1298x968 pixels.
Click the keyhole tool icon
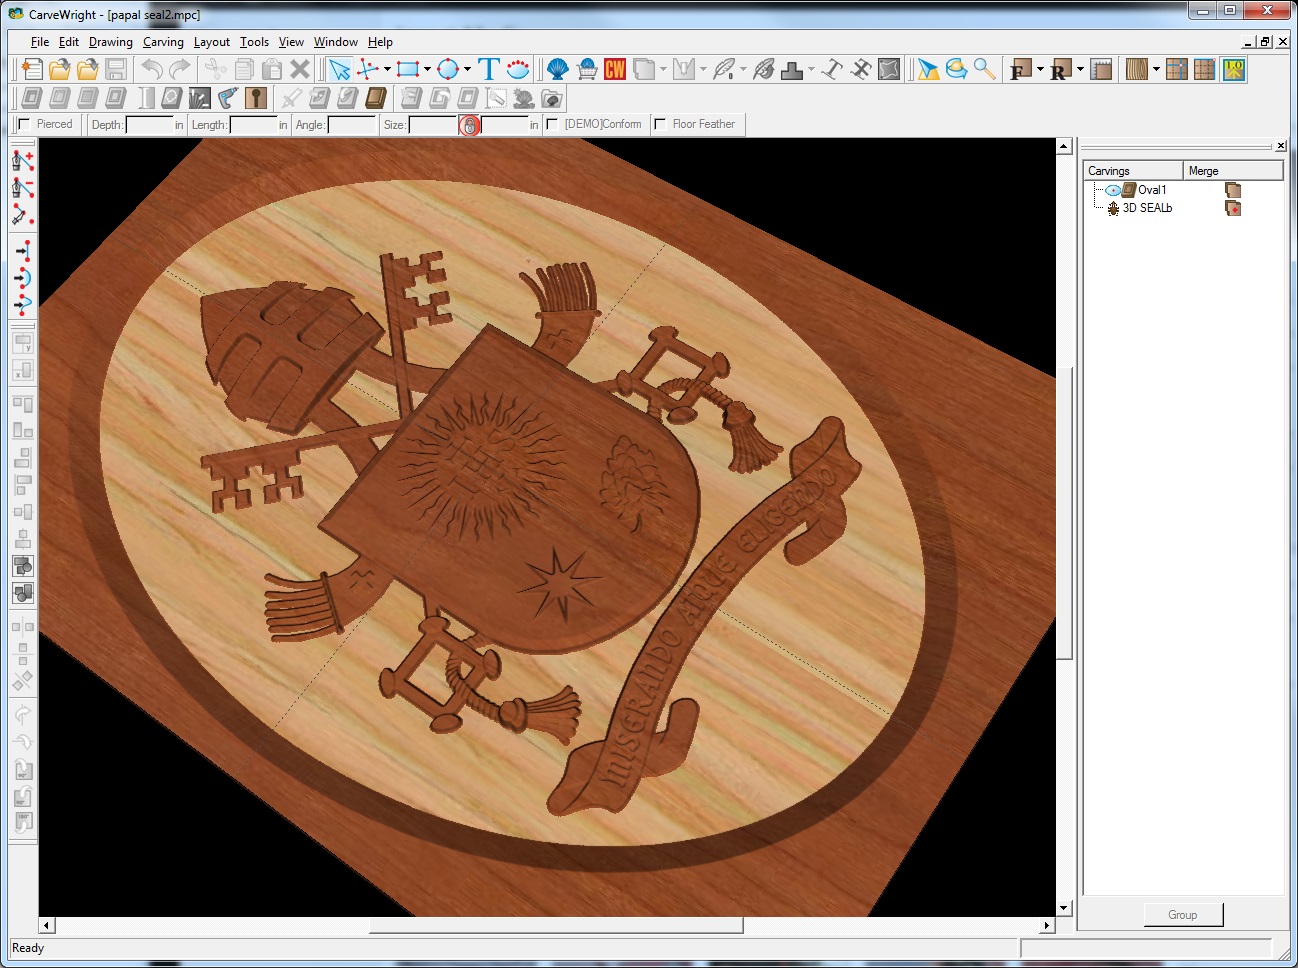click(256, 98)
